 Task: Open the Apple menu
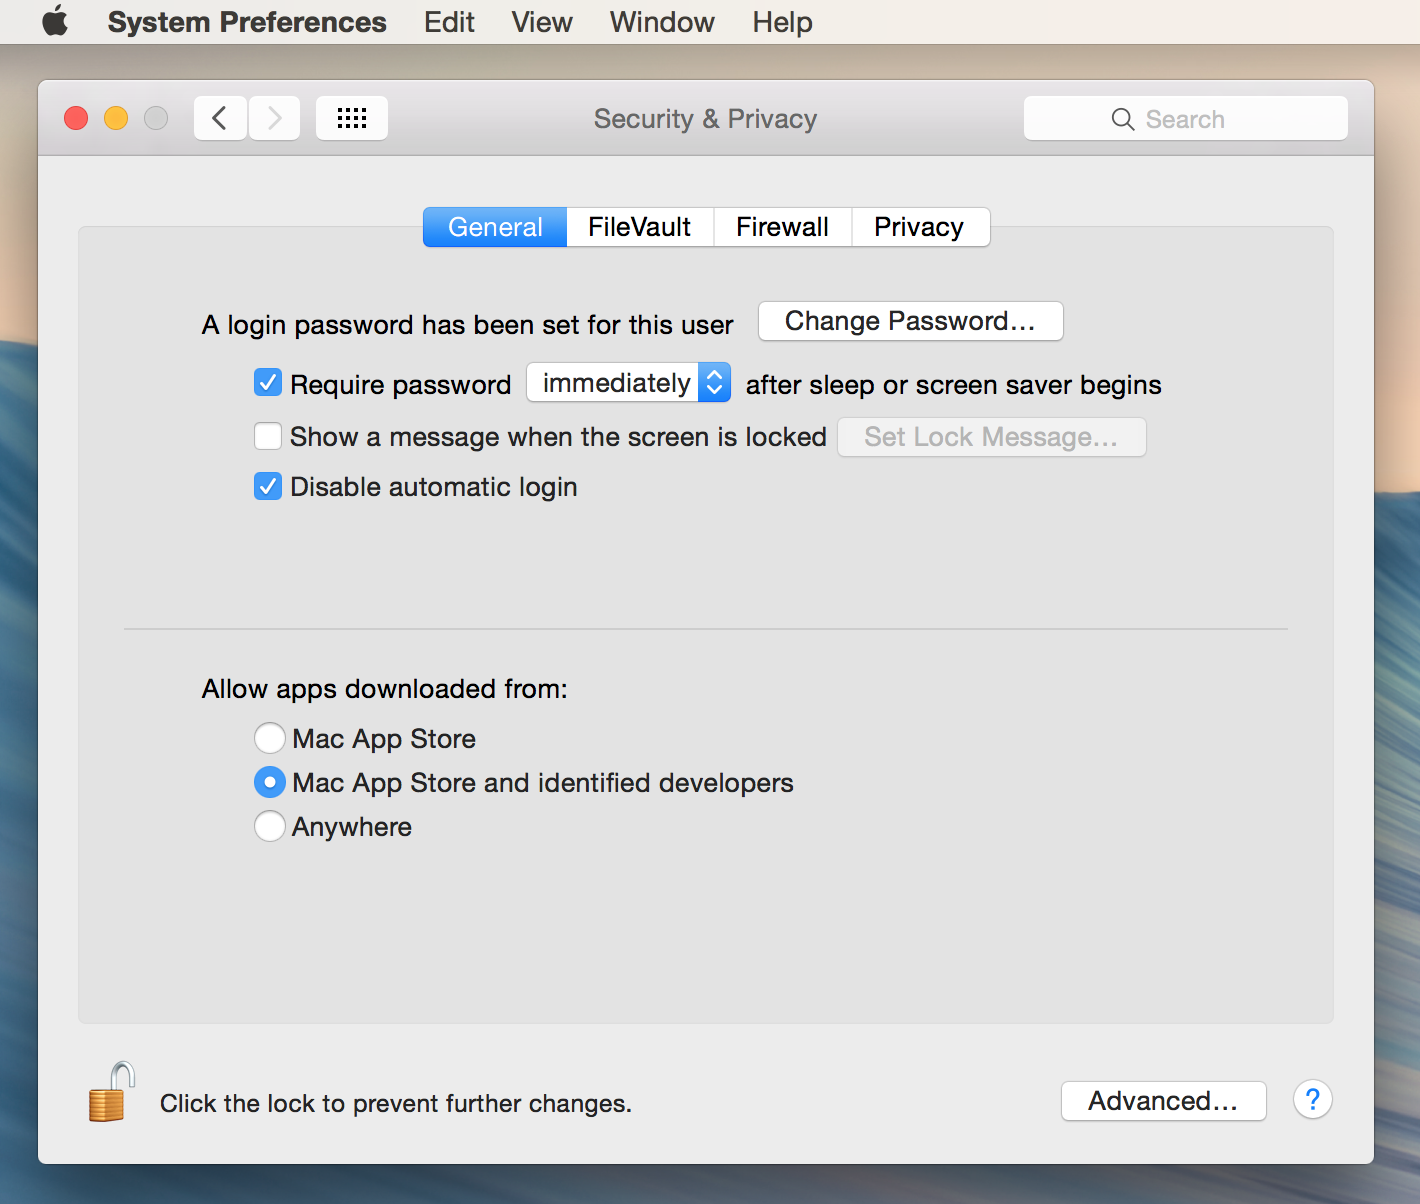(x=55, y=21)
